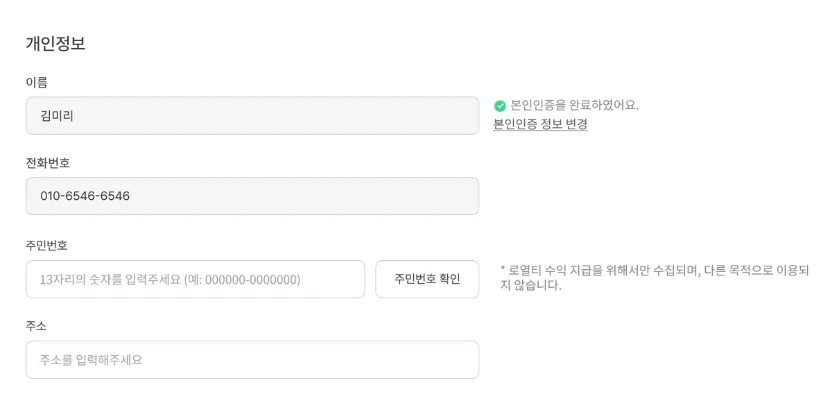838x408 pixels.
Task: Select the 전화번호 field showing 010-6546-6546
Action: coord(252,196)
